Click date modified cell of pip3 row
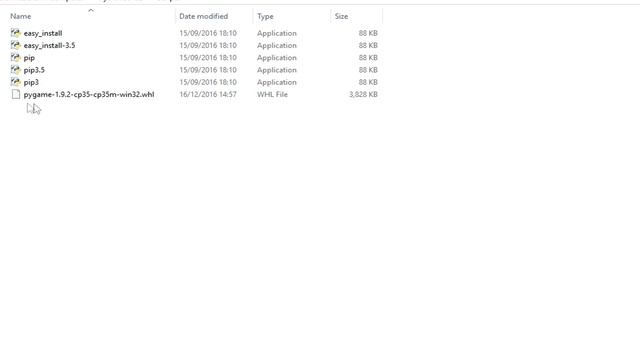Screen dimensions: 640x360 [208, 82]
